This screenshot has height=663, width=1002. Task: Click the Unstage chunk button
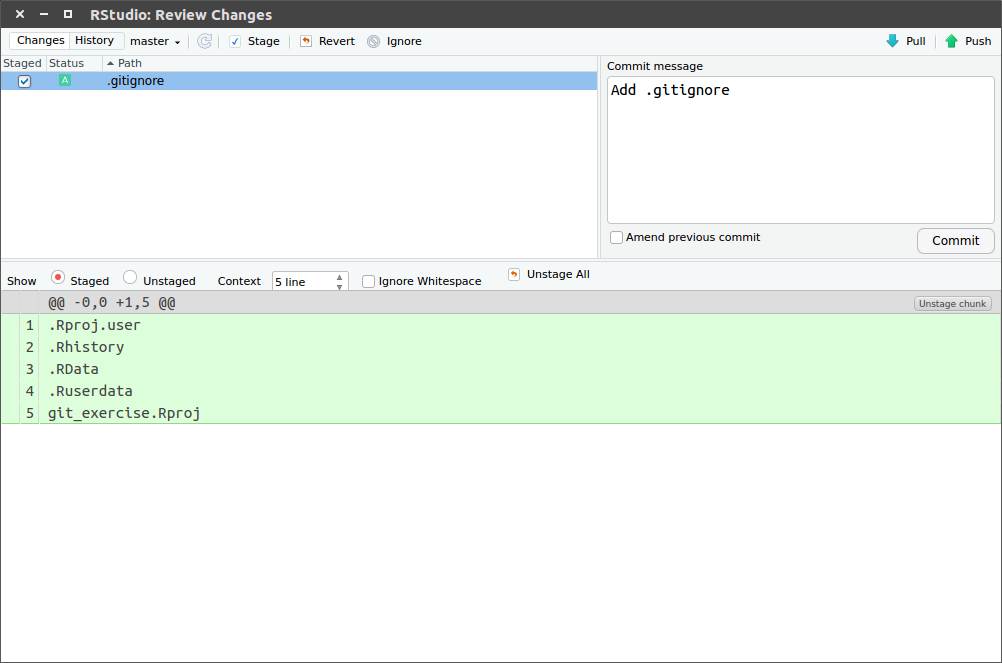click(951, 303)
